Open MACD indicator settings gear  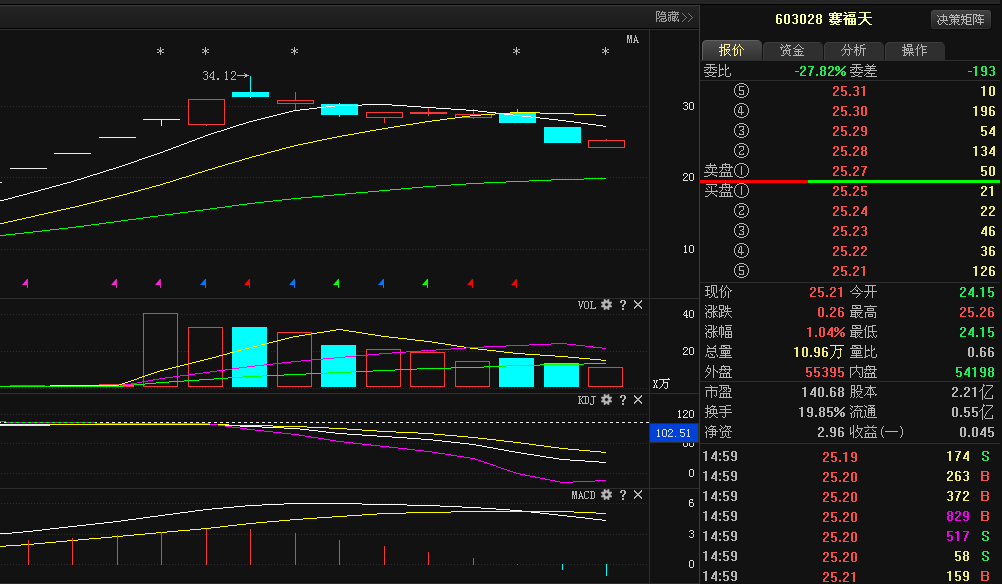[x=606, y=495]
